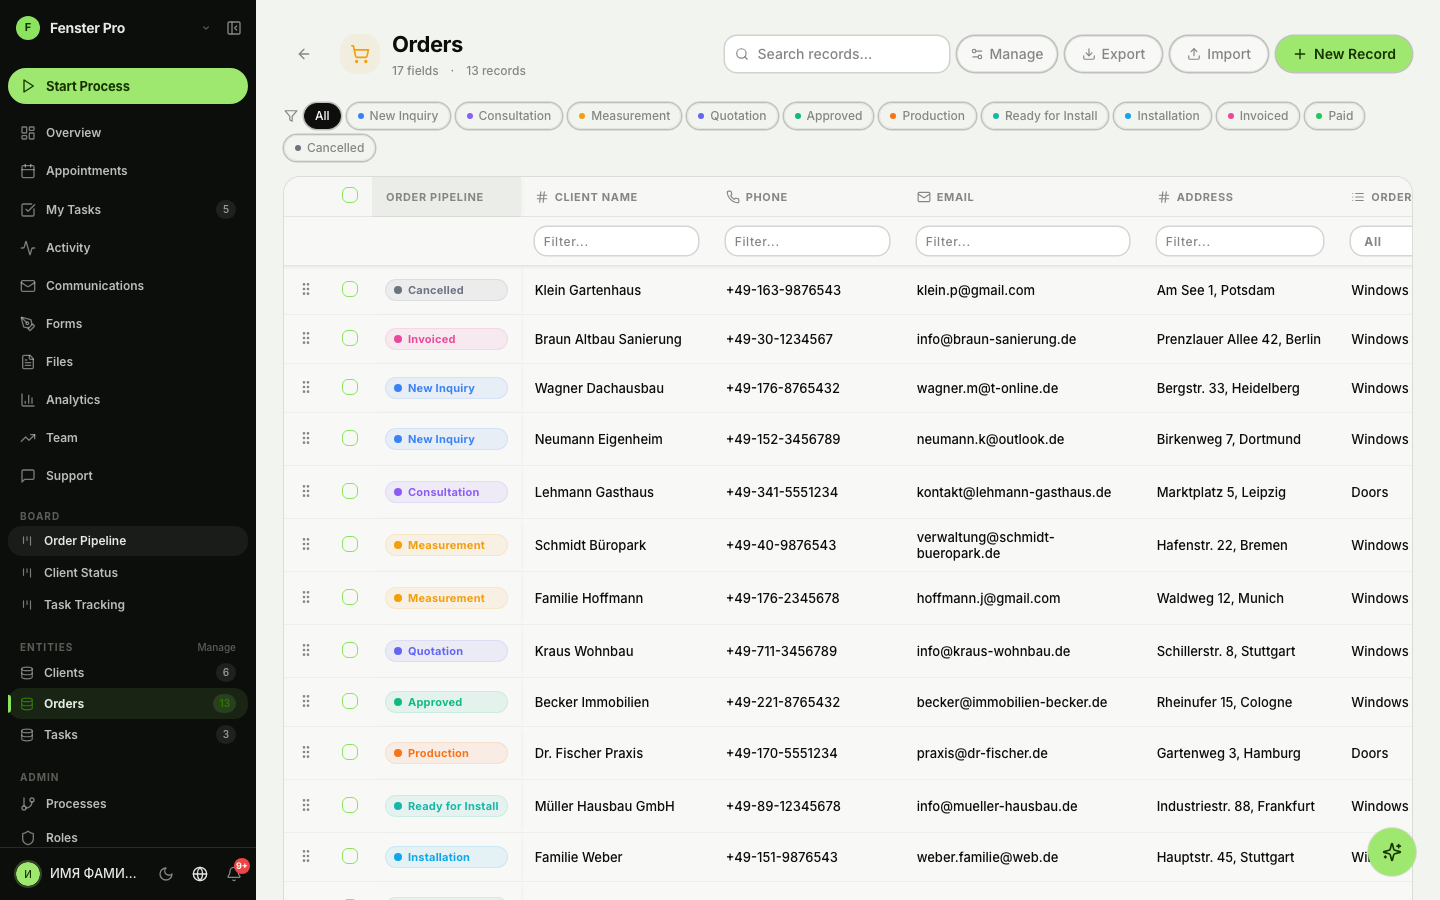Filter by New Inquiry stage
Screen dimensions: 1440x900
[x=398, y=116]
